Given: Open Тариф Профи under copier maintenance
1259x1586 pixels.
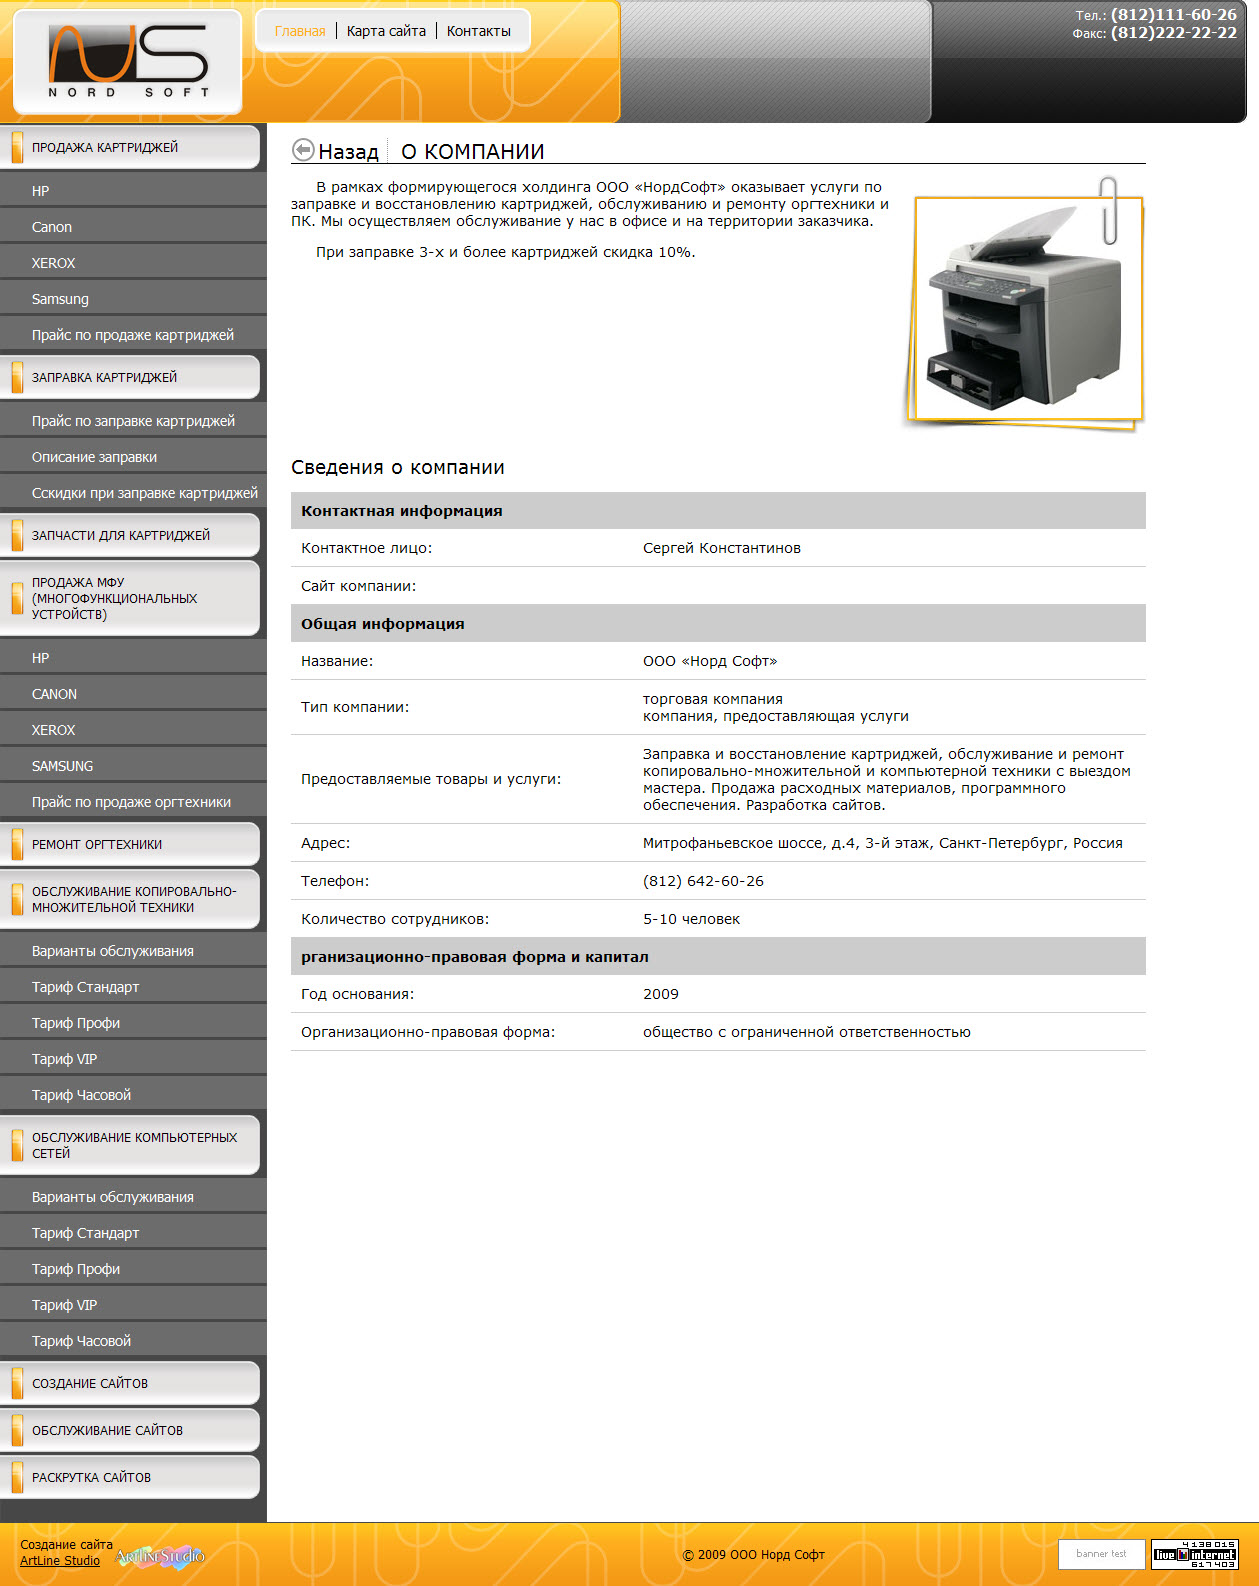Looking at the screenshot, I should tap(133, 1023).
